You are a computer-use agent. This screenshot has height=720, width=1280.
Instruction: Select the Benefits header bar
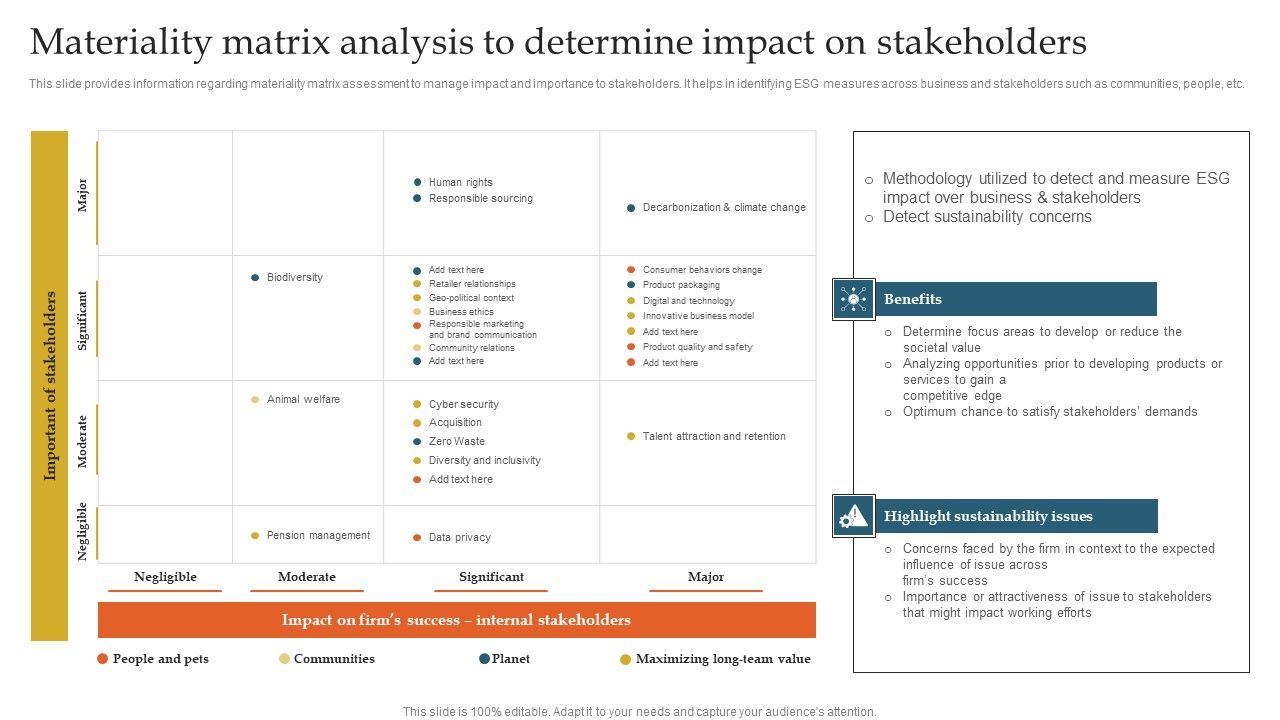pyautogui.click(x=1016, y=299)
